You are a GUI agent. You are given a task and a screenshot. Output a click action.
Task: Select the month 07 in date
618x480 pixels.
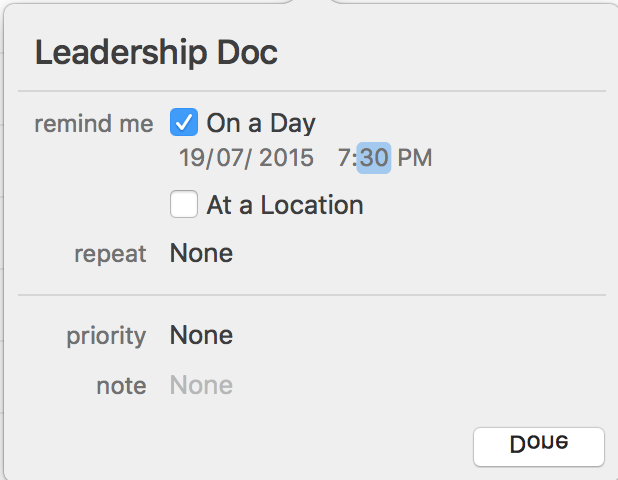pyautogui.click(x=229, y=158)
